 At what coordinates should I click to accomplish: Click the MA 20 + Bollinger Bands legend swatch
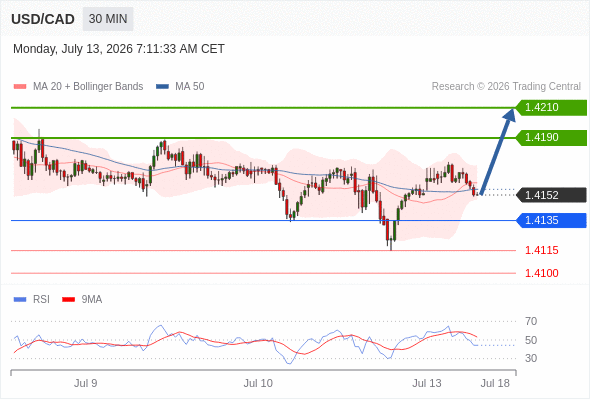tap(20, 87)
